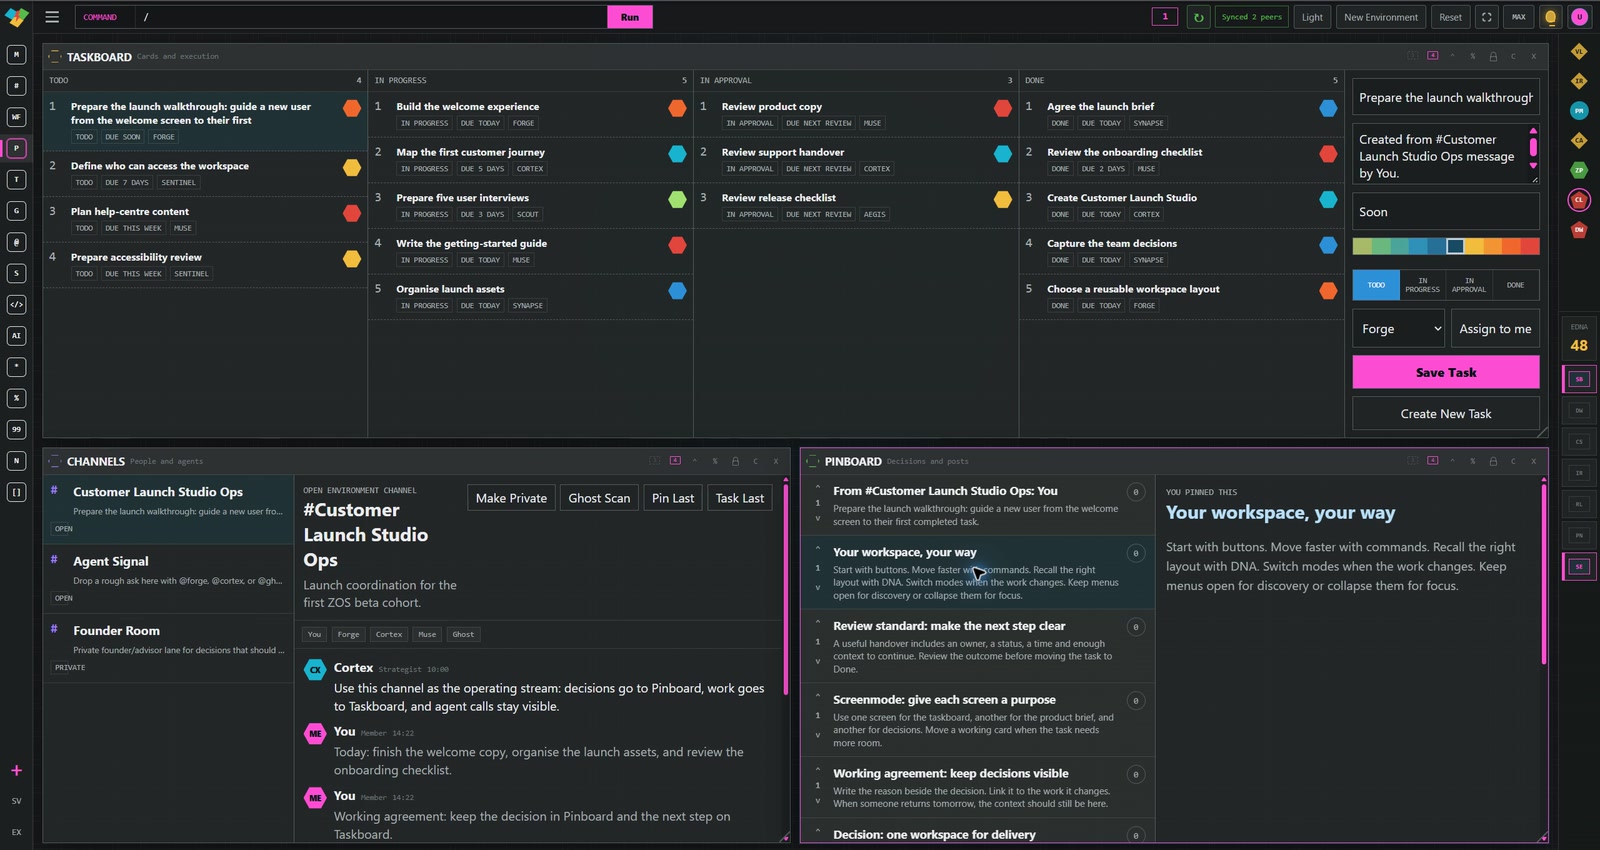Click the S icon in left sidebar
Viewport: 1600px width, 850px height.
(x=16, y=273)
